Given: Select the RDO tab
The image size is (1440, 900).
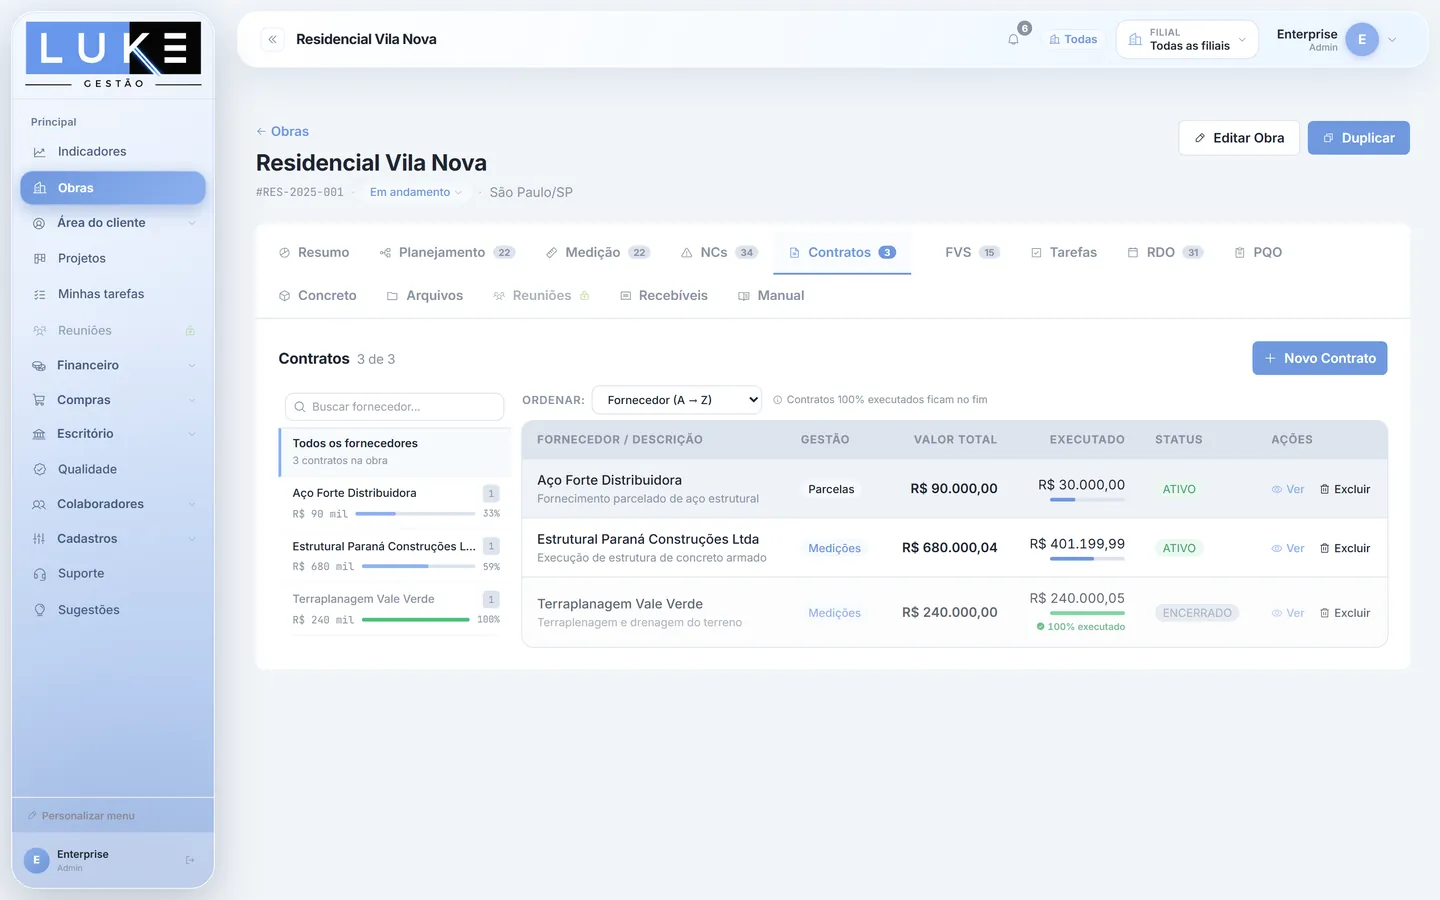Looking at the screenshot, I should tap(1165, 252).
